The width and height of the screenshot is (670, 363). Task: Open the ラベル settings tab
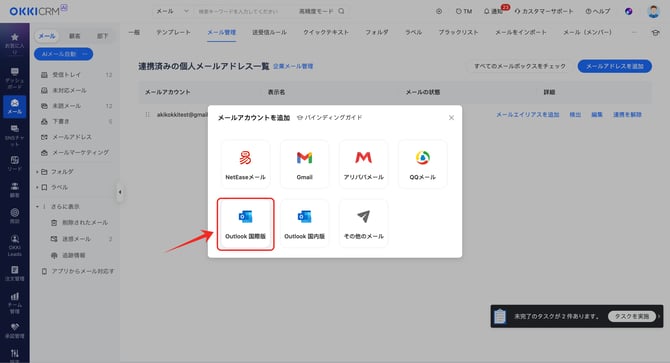(x=413, y=32)
